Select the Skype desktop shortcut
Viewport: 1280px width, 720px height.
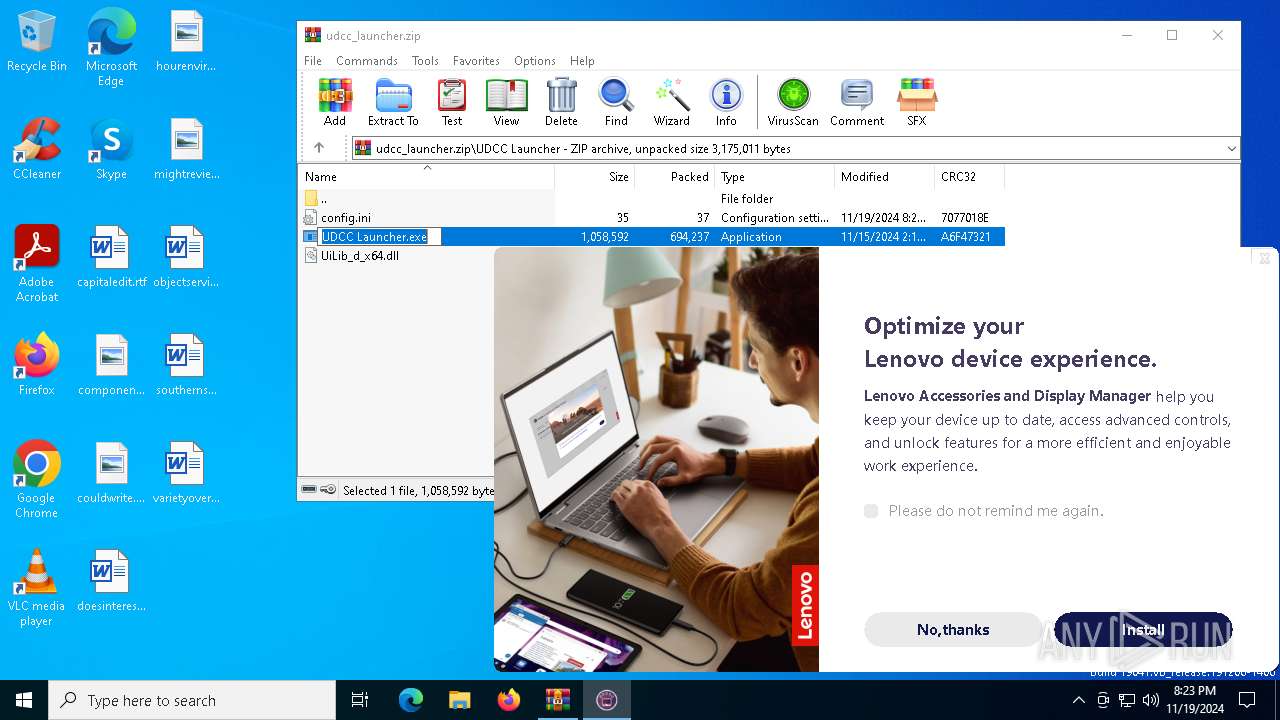coord(111,149)
